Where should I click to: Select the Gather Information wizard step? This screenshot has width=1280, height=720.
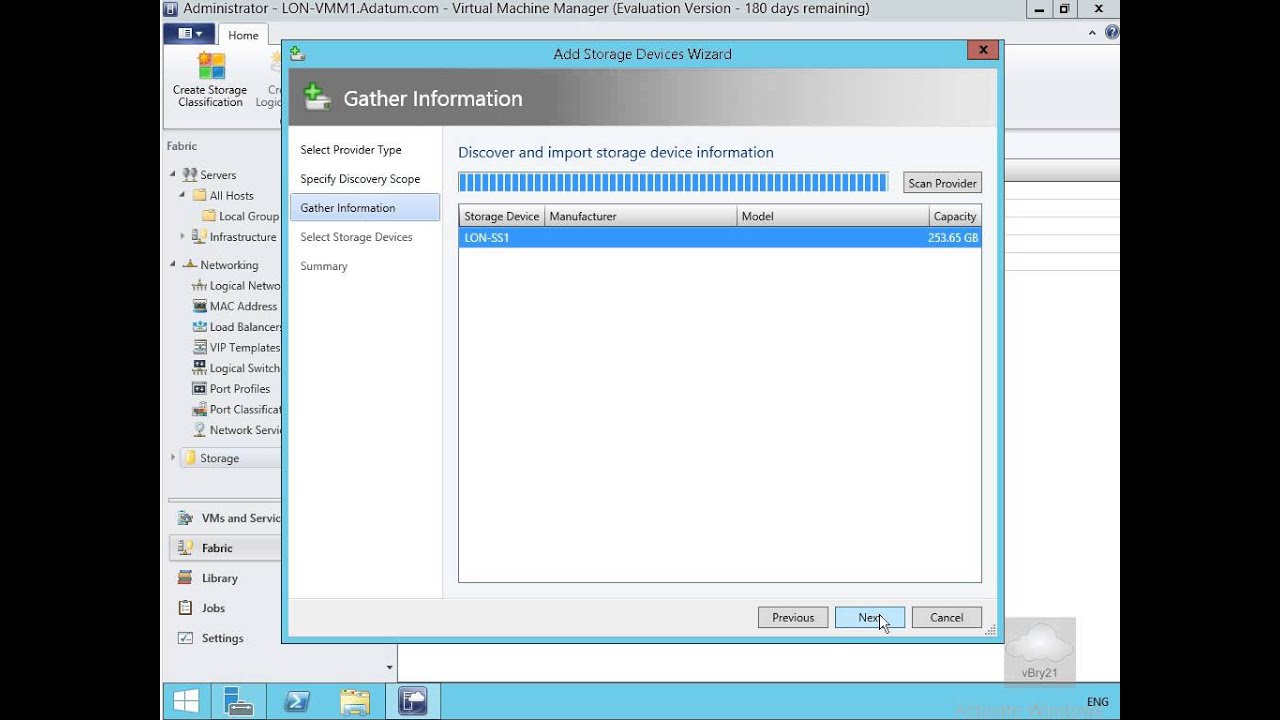(364, 208)
